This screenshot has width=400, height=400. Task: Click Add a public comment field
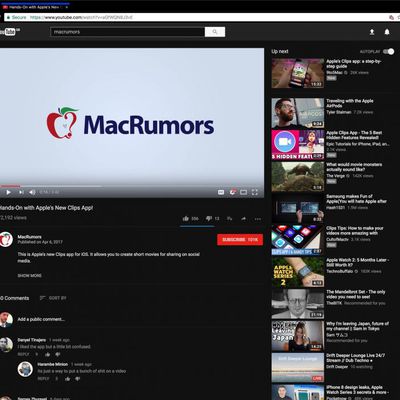pyautogui.click(x=41, y=319)
